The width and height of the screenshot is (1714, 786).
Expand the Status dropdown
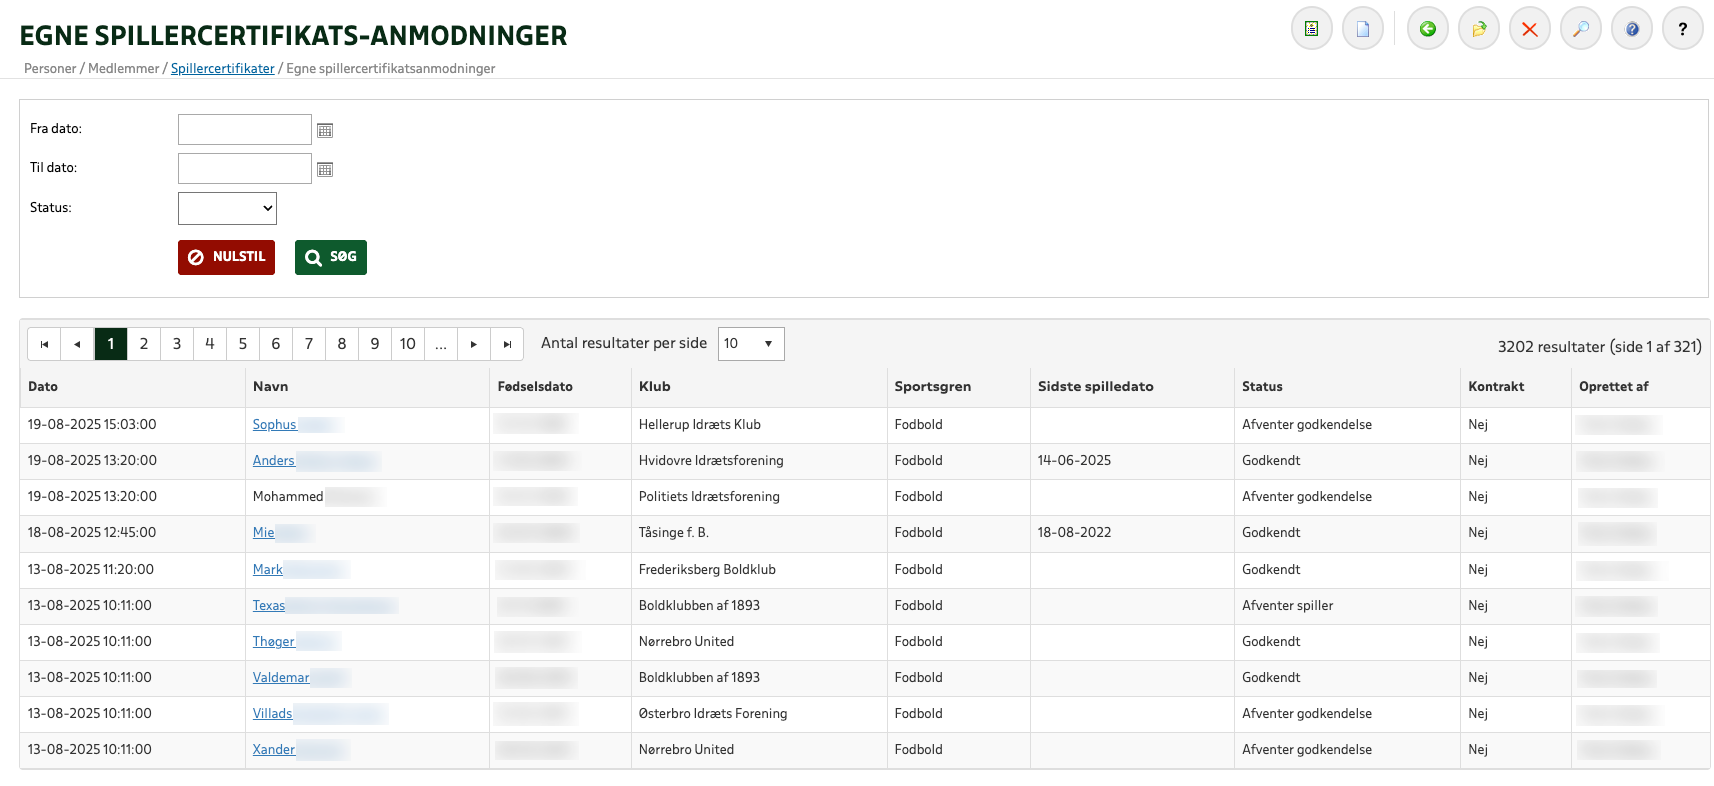[227, 208]
